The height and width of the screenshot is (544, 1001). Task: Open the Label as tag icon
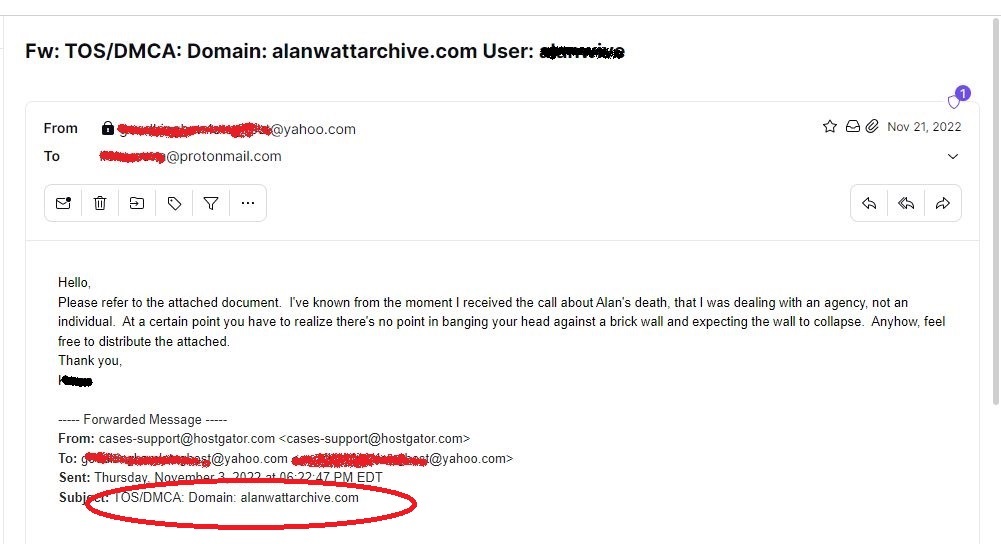174,203
